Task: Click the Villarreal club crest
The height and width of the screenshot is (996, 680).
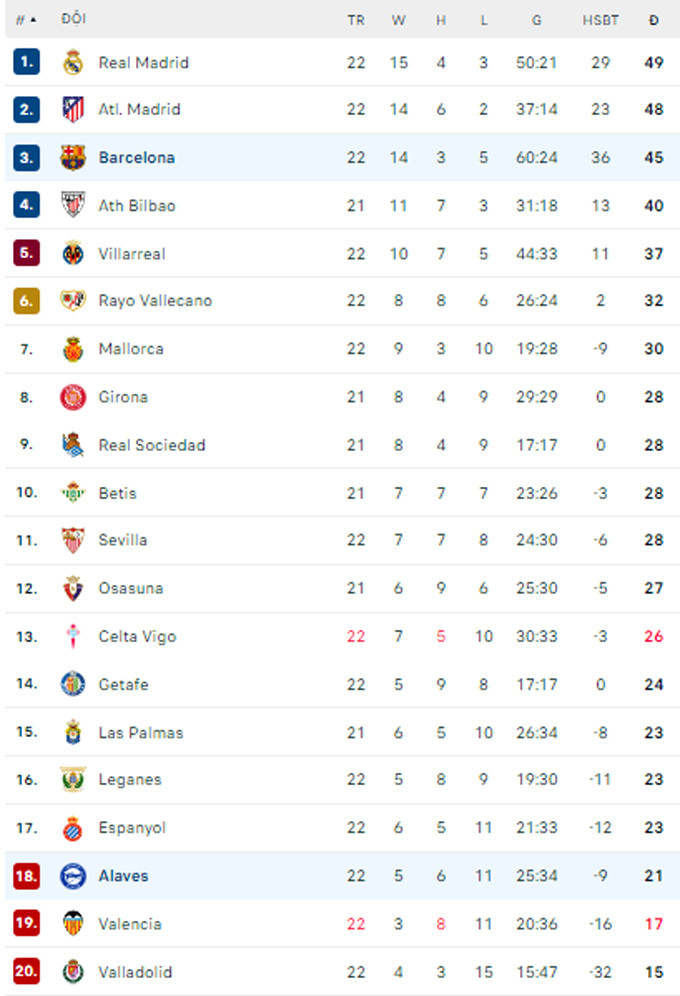Action: [x=73, y=253]
